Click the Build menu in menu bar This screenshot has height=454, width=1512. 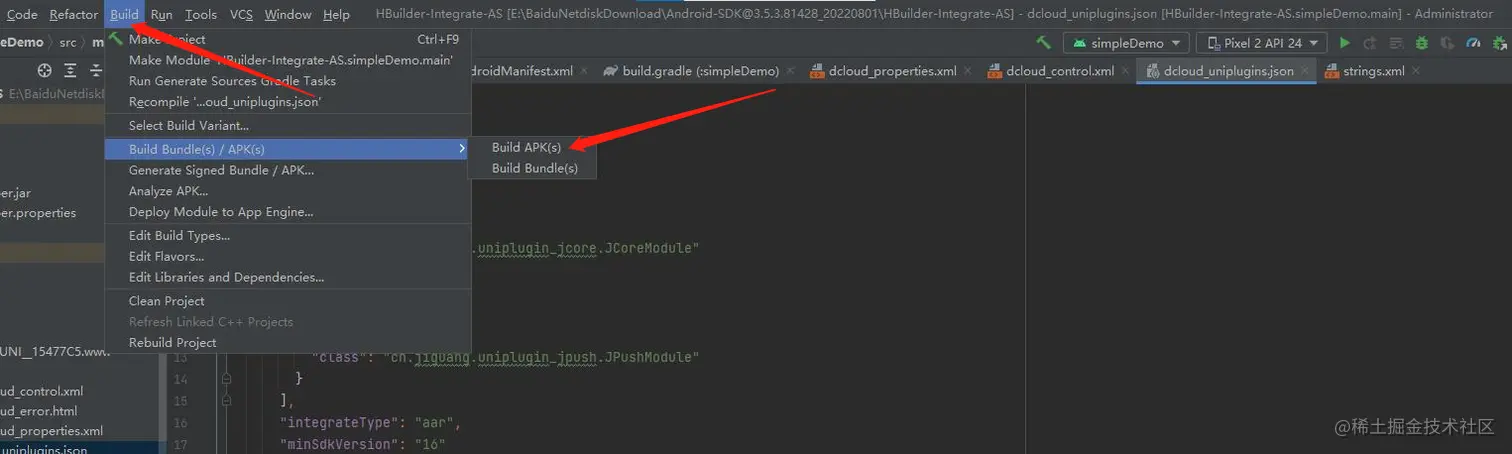tap(125, 15)
